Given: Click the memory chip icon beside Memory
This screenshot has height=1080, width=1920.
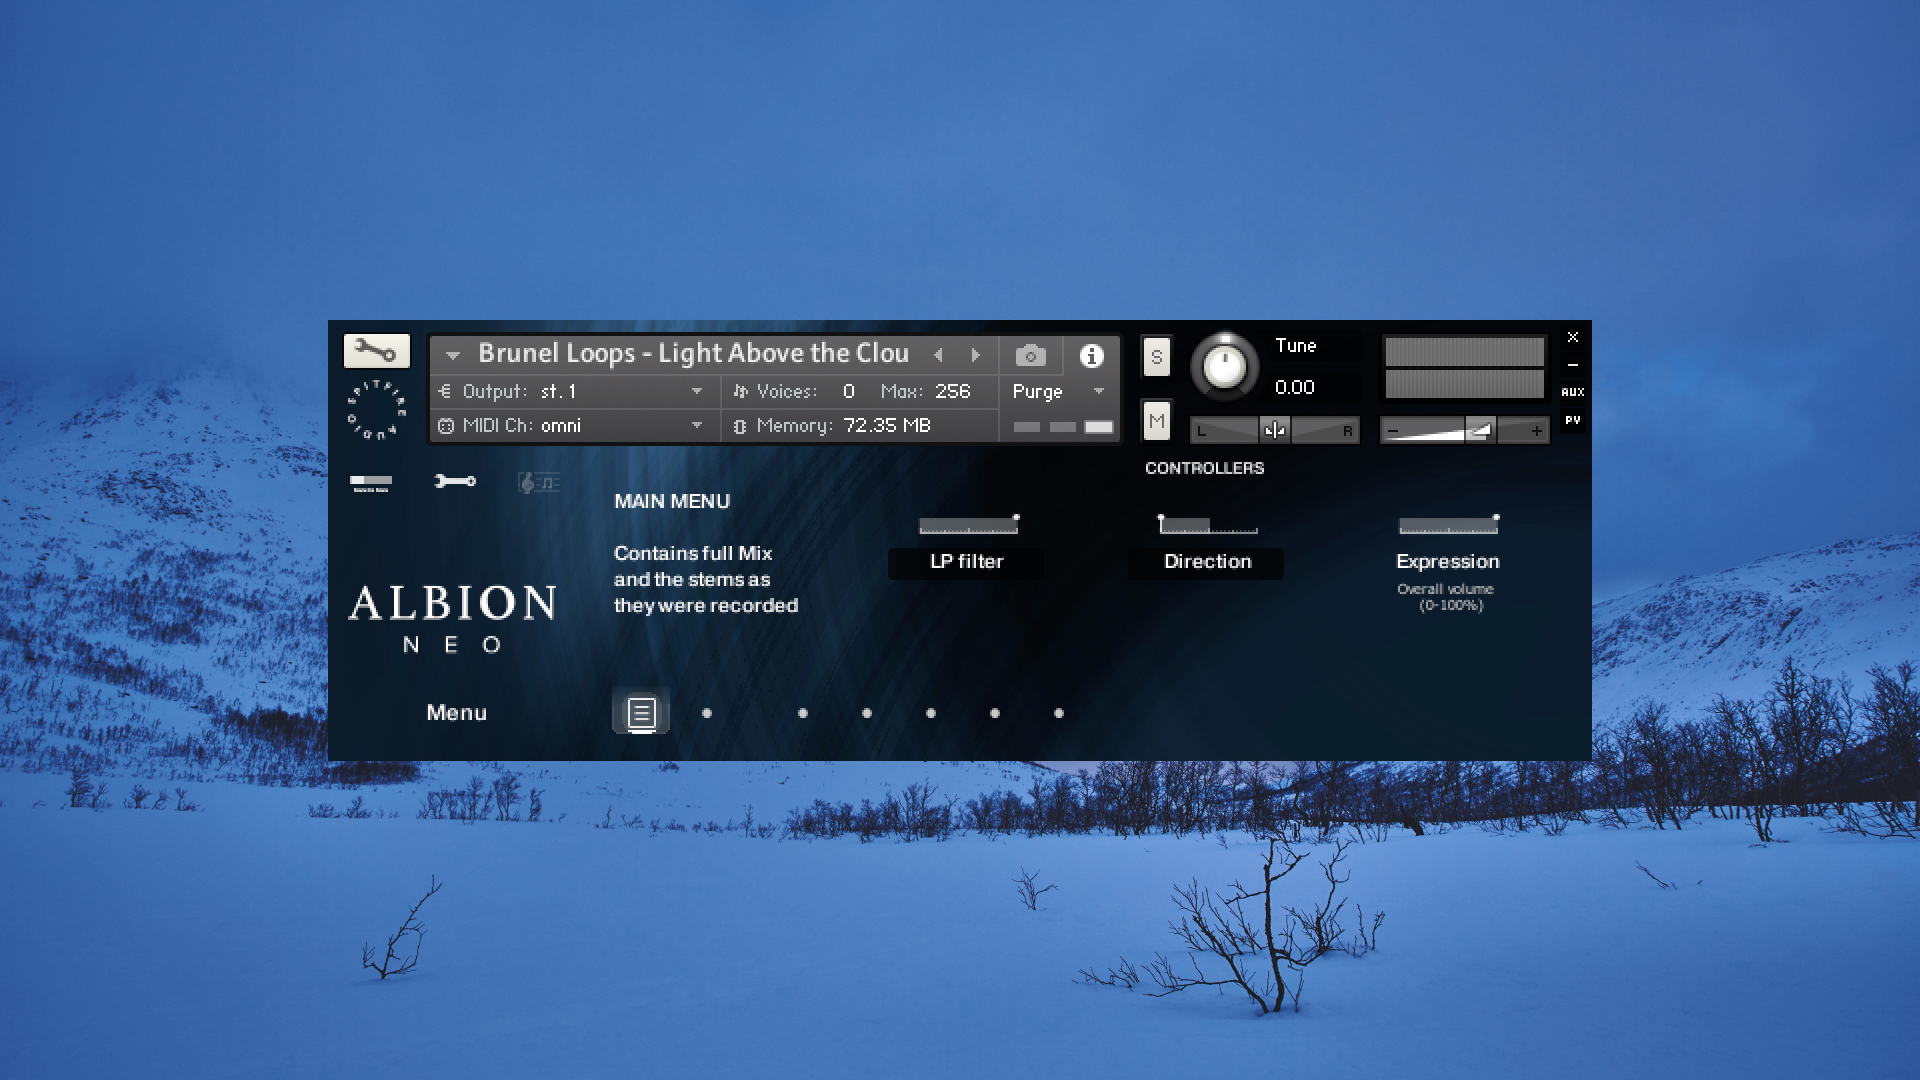Looking at the screenshot, I should (x=740, y=426).
